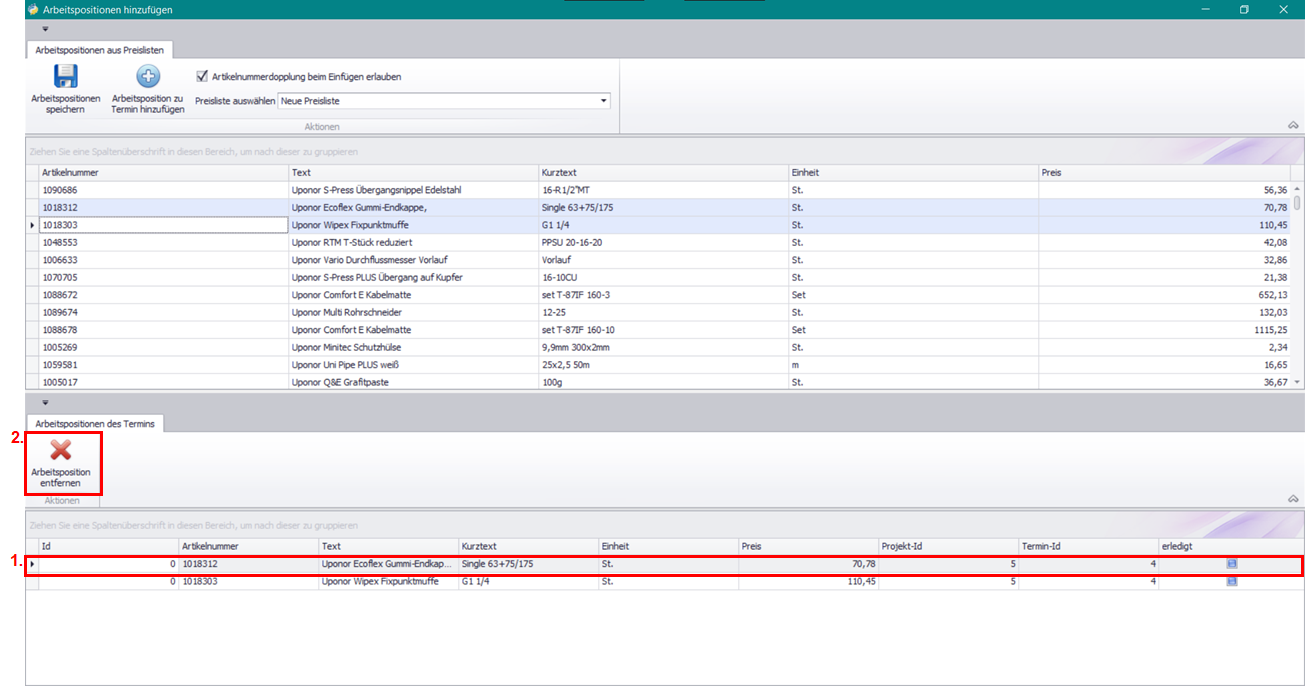The height and width of the screenshot is (686, 1305).
Task: Click Artikelnummer cell 1018303 in the price list
Action: click(160, 225)
